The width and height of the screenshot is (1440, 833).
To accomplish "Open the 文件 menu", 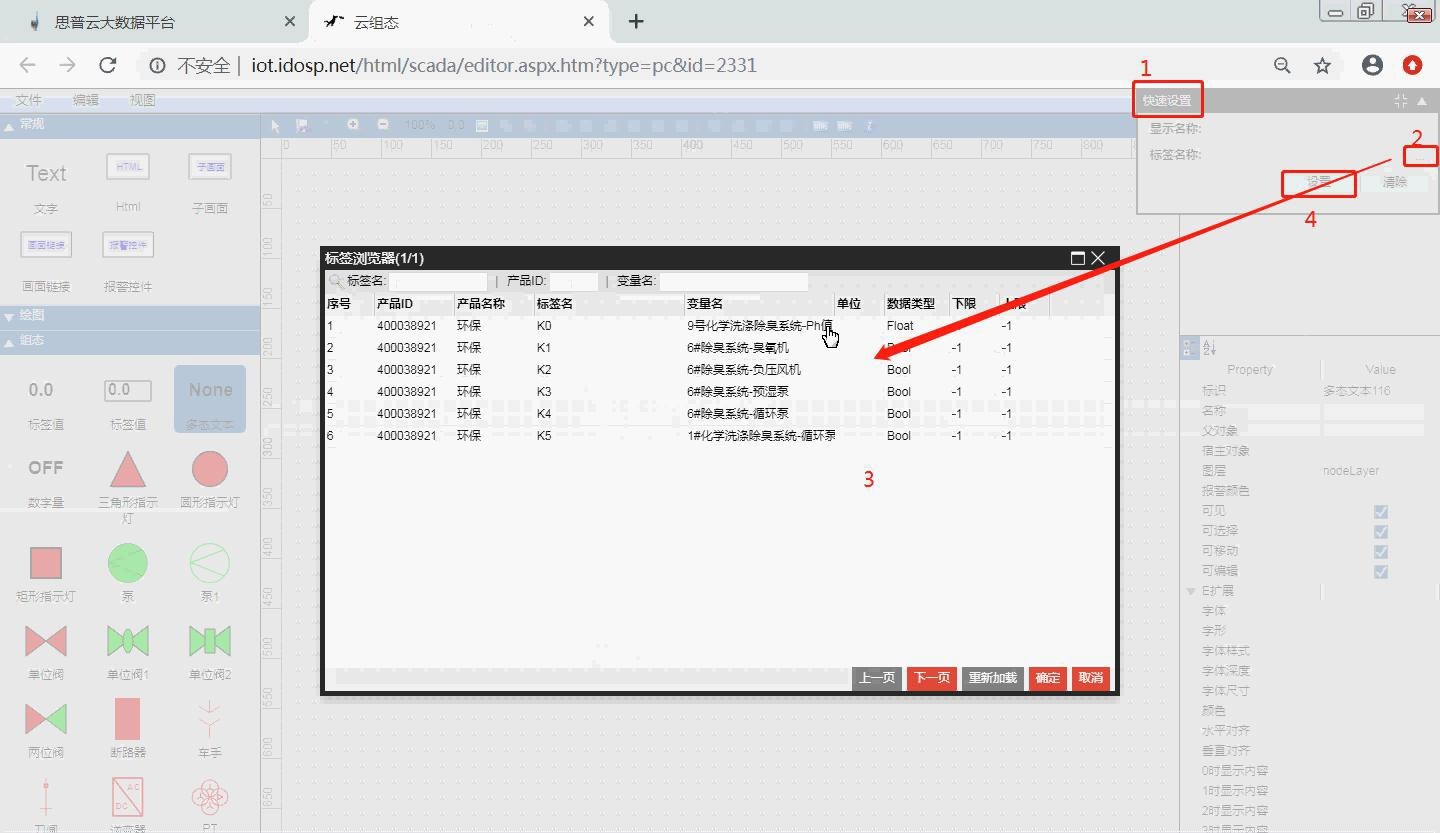I will point(28,100).
